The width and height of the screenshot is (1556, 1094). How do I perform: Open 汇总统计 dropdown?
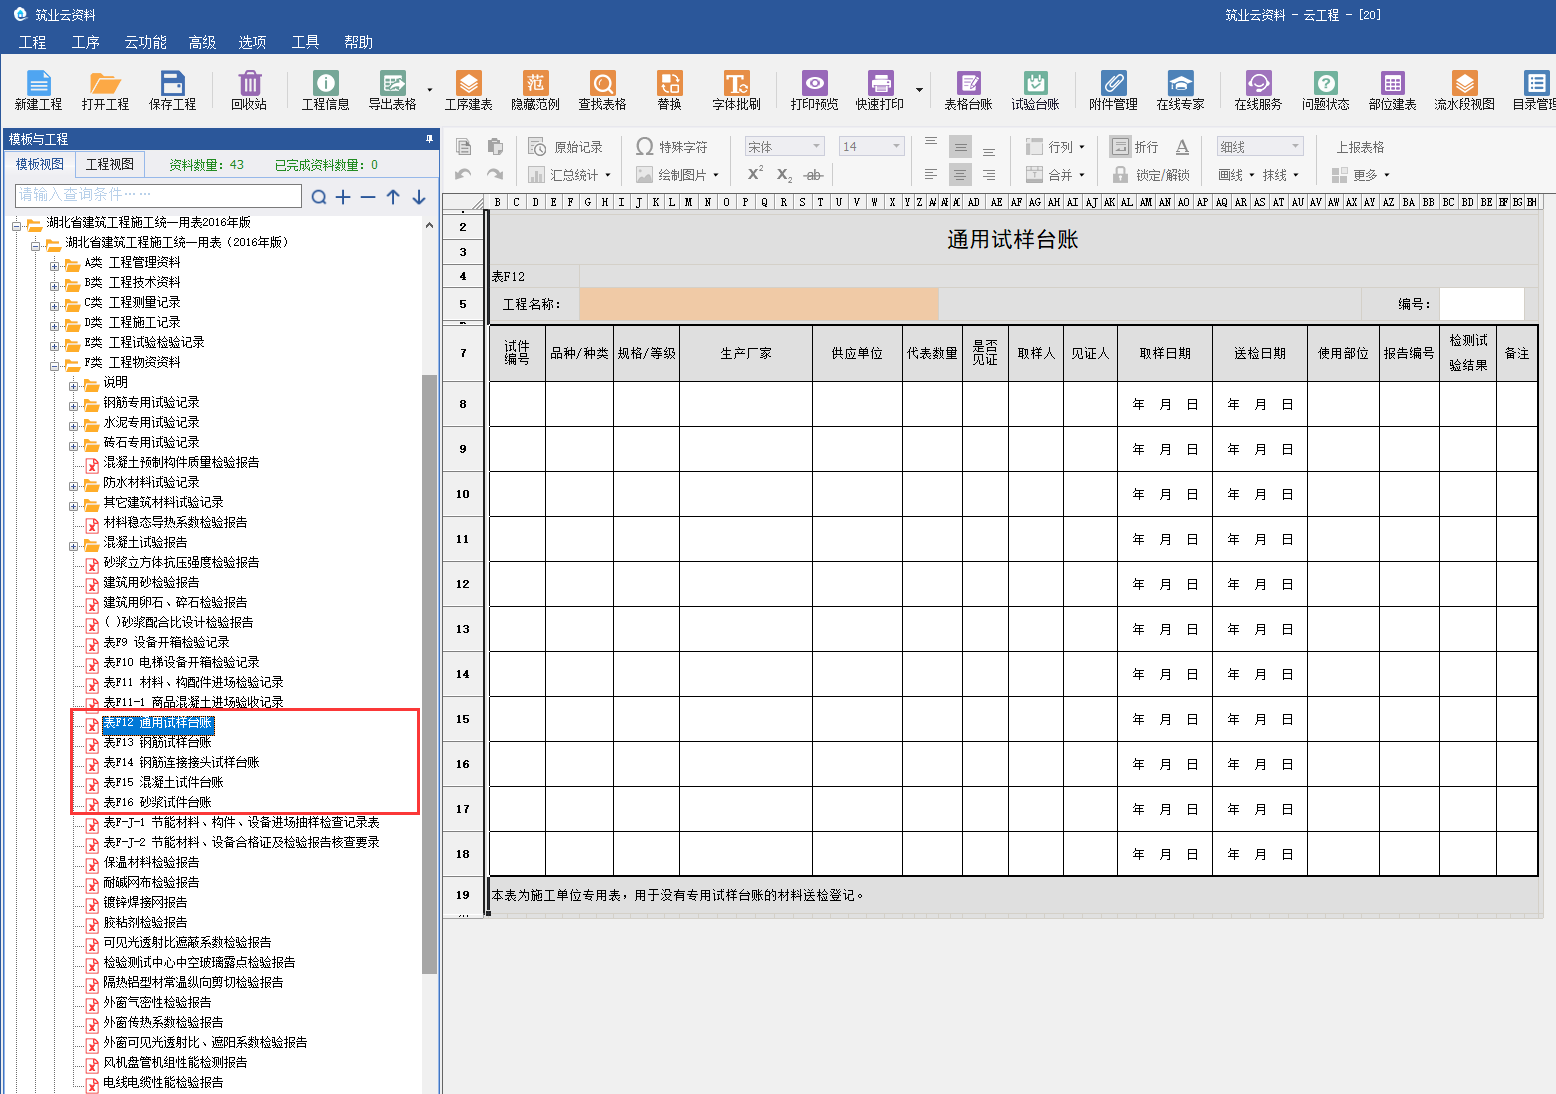pyautogui.click(x=569, y=175)
